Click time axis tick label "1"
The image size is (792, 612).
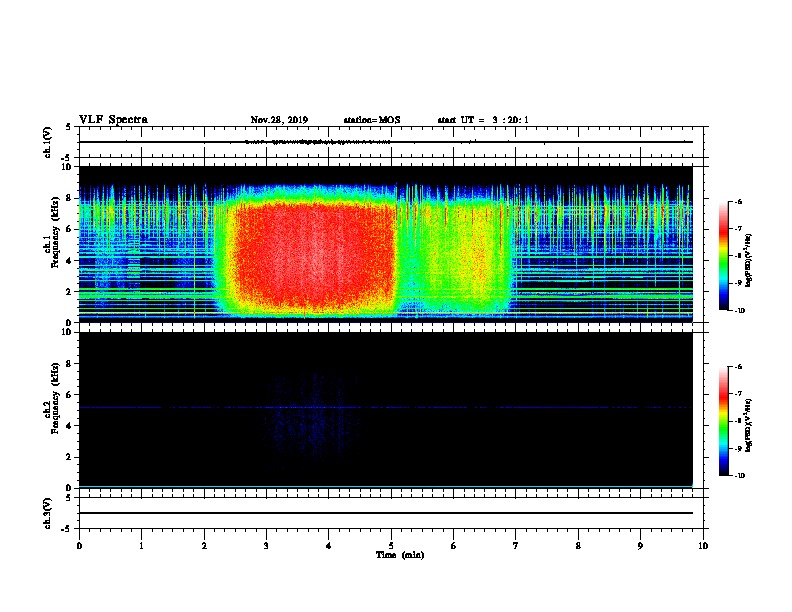(141, 546)
